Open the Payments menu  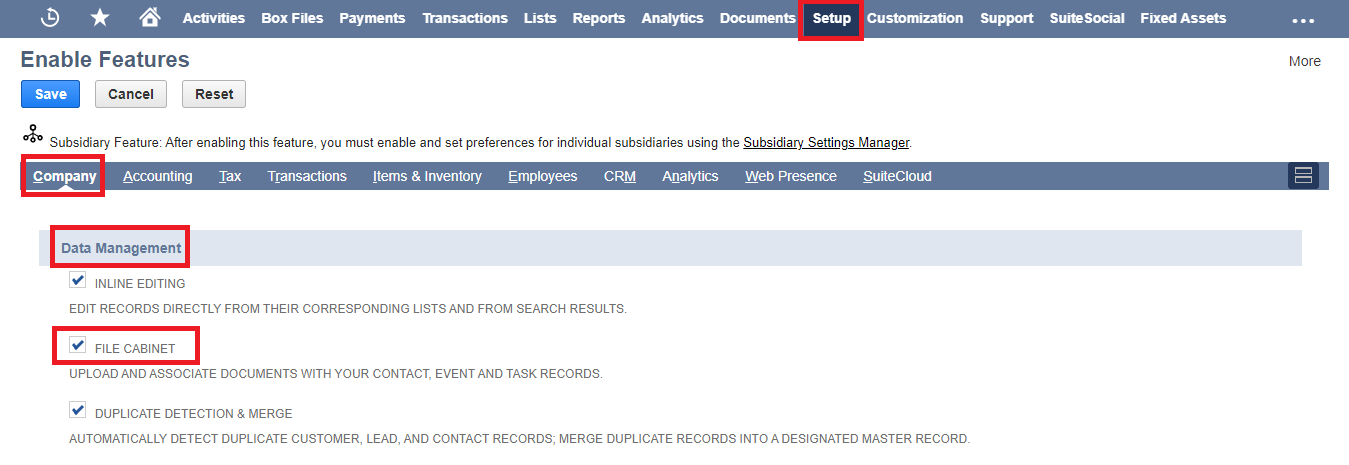372,18
